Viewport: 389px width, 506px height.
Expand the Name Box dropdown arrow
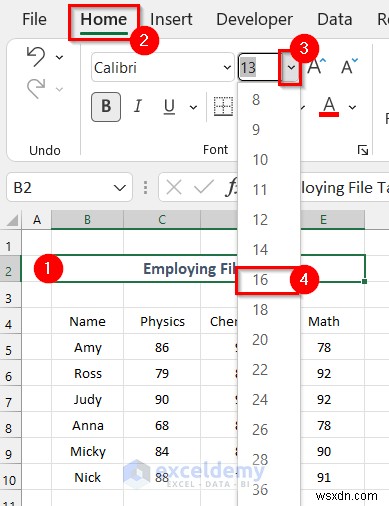pyautogui.click(x=119, y=188)
